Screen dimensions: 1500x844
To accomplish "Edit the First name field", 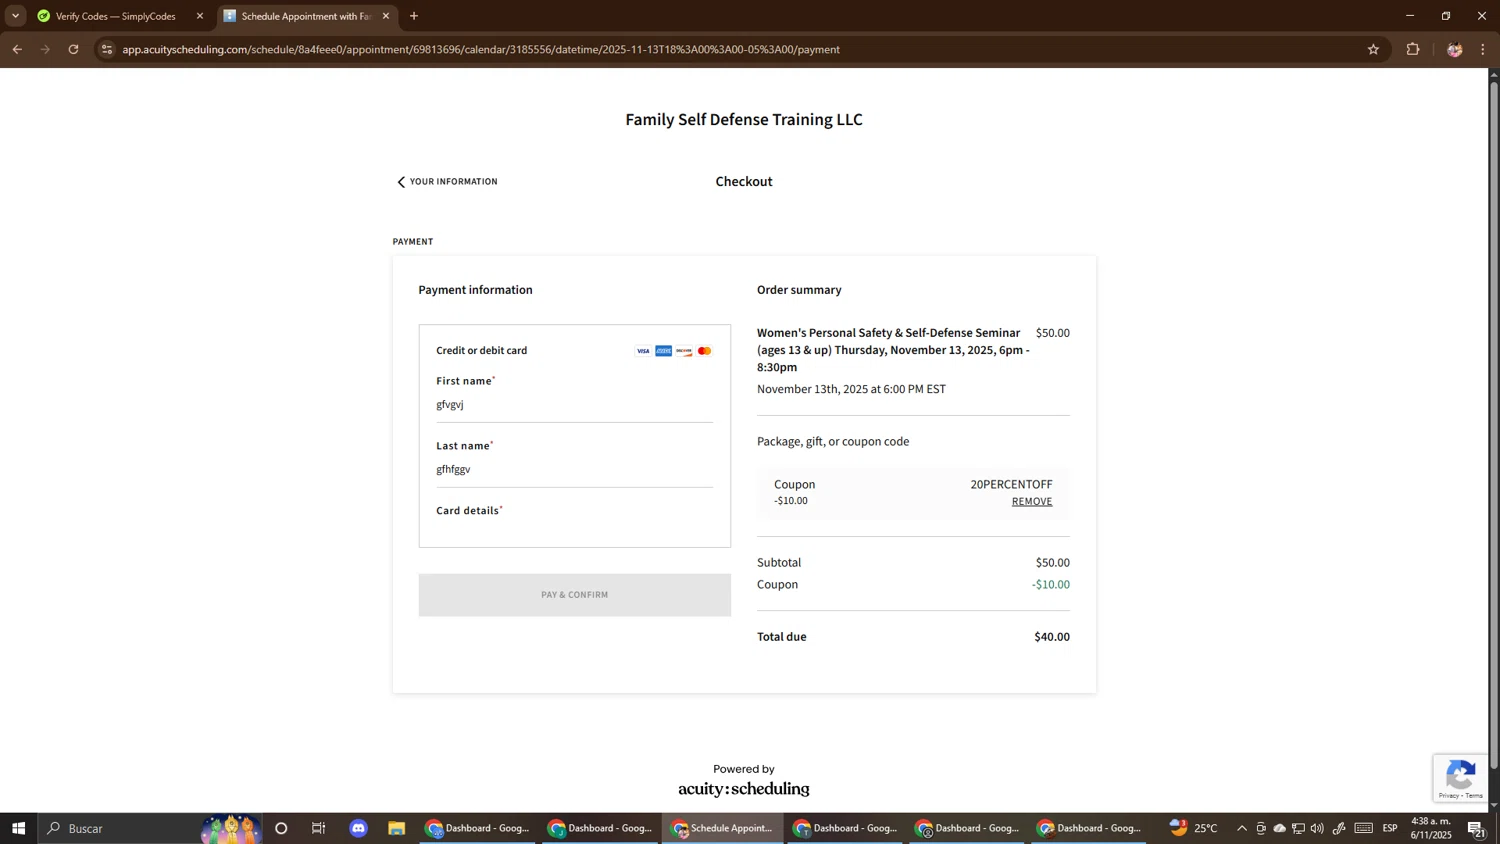I will click(x=574, y=405).
